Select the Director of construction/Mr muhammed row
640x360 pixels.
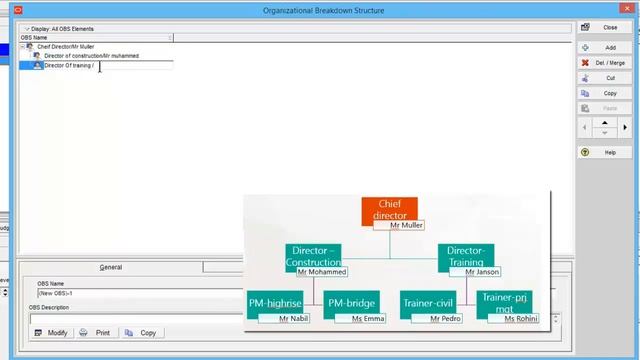point(91,56)
